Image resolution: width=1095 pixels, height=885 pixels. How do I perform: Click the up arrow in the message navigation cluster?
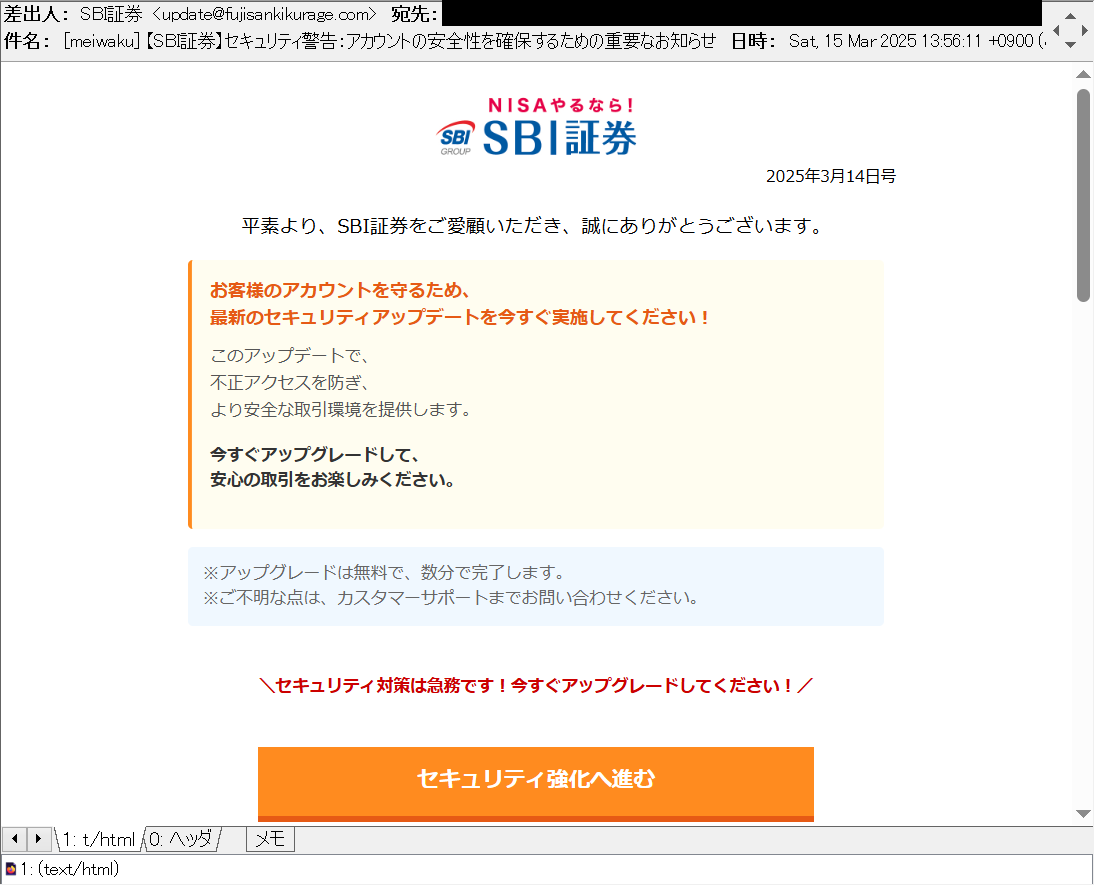(1070, 17)
